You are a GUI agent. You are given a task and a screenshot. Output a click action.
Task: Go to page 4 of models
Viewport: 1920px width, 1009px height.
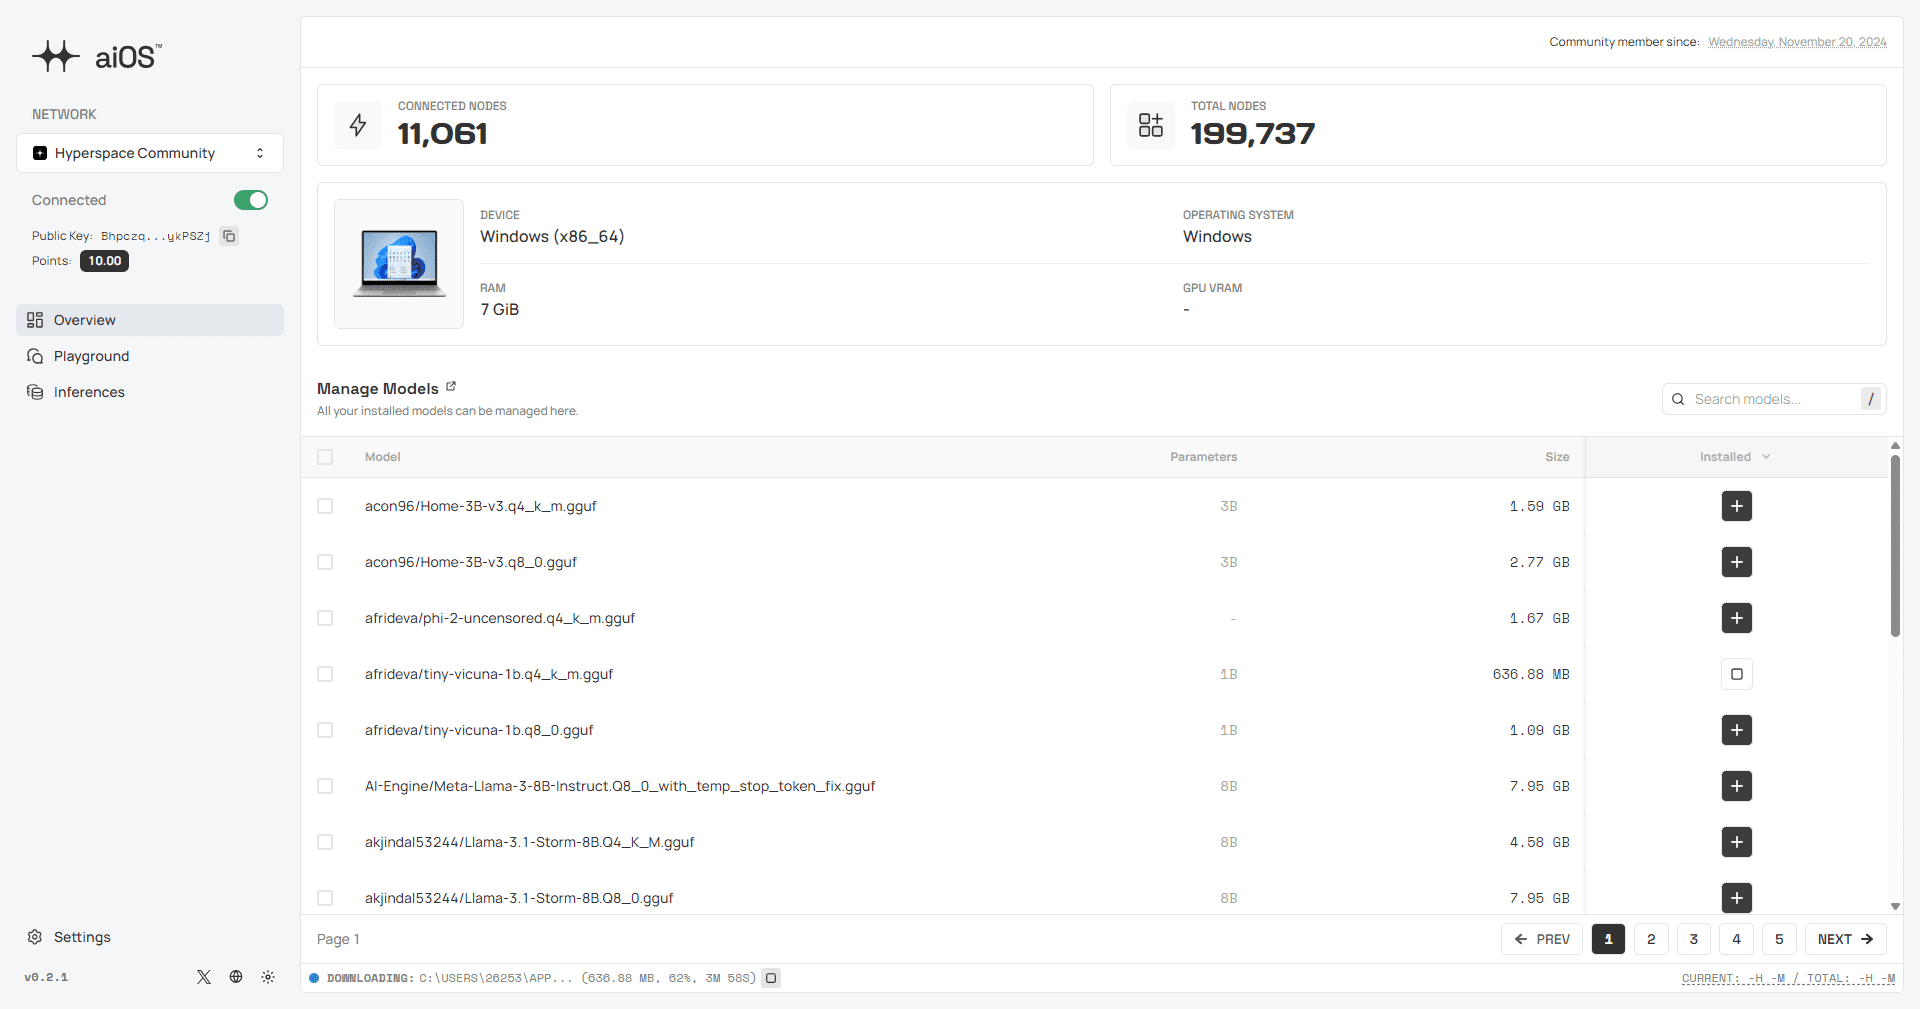tap(1737, 939)
